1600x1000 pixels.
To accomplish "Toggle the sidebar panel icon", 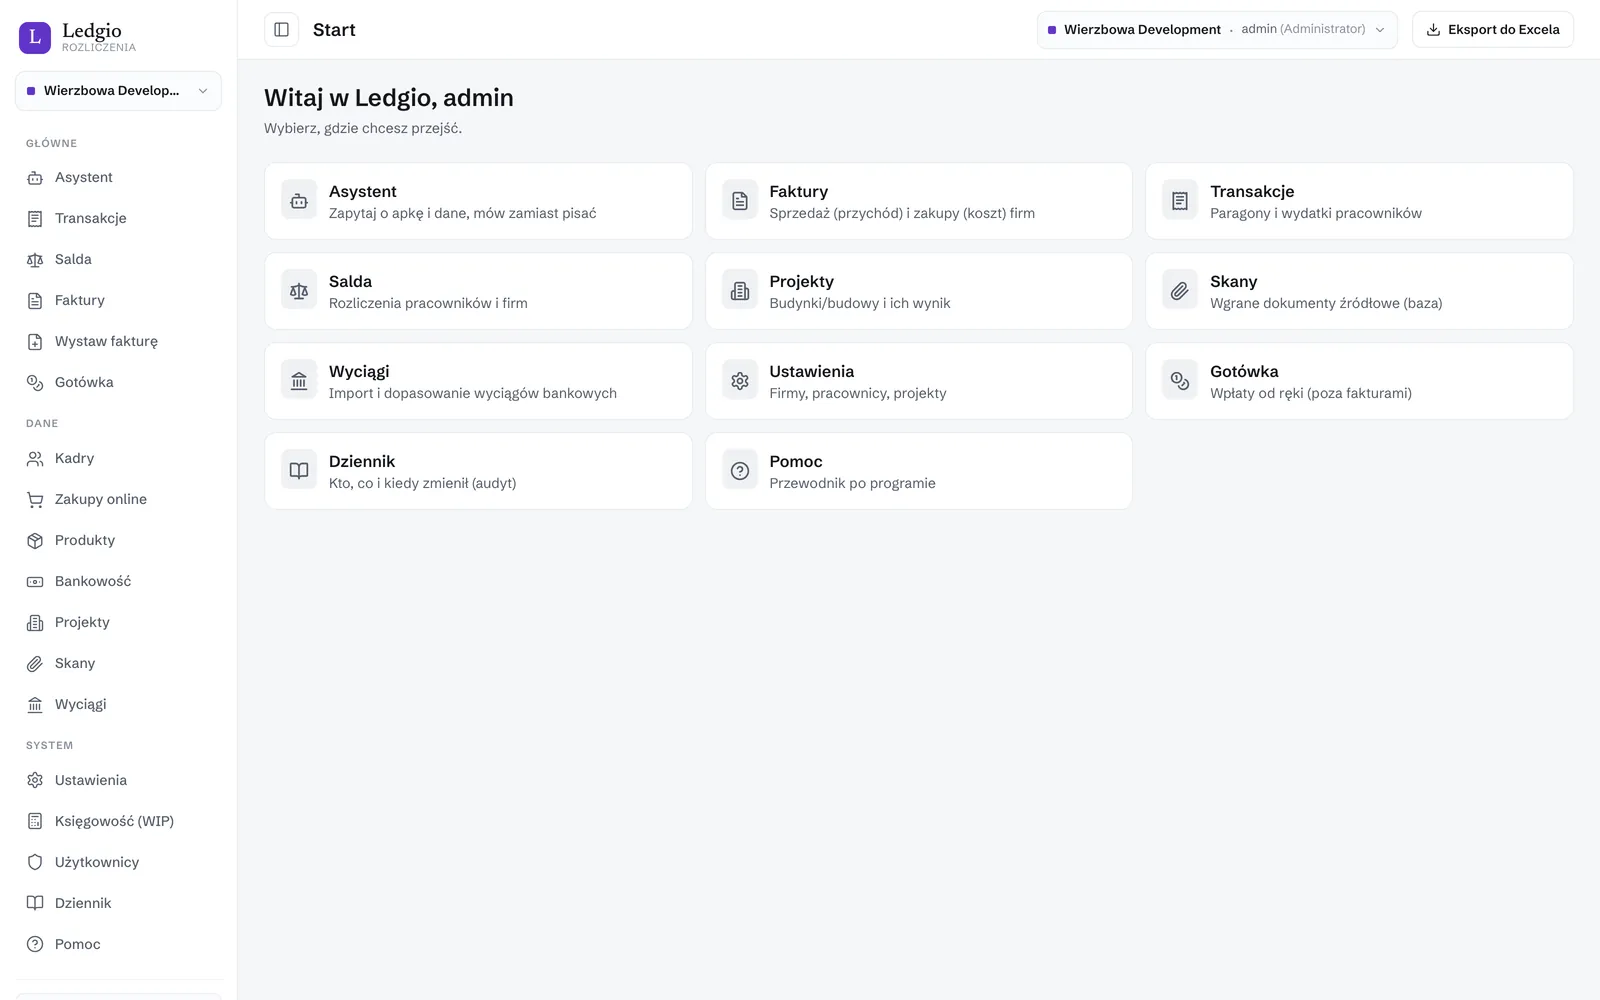I will click(282, 30).
